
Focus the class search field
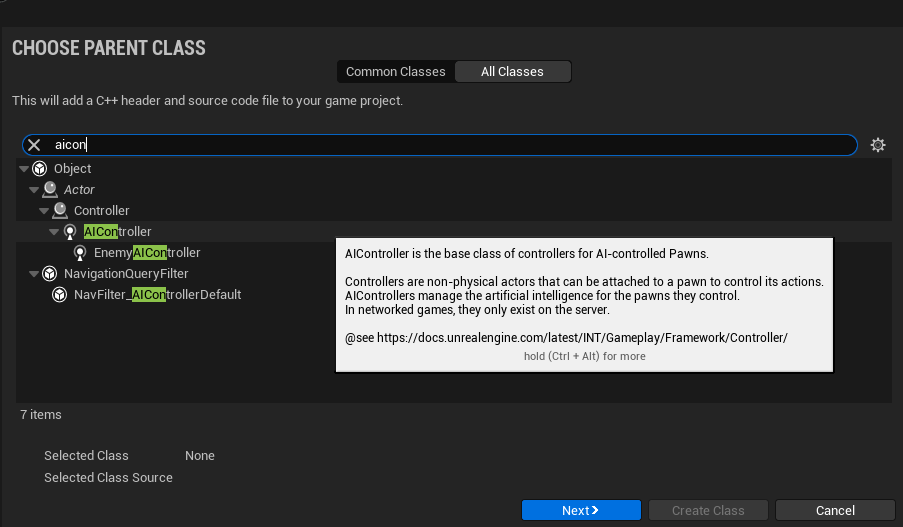(x=440, y=145)
